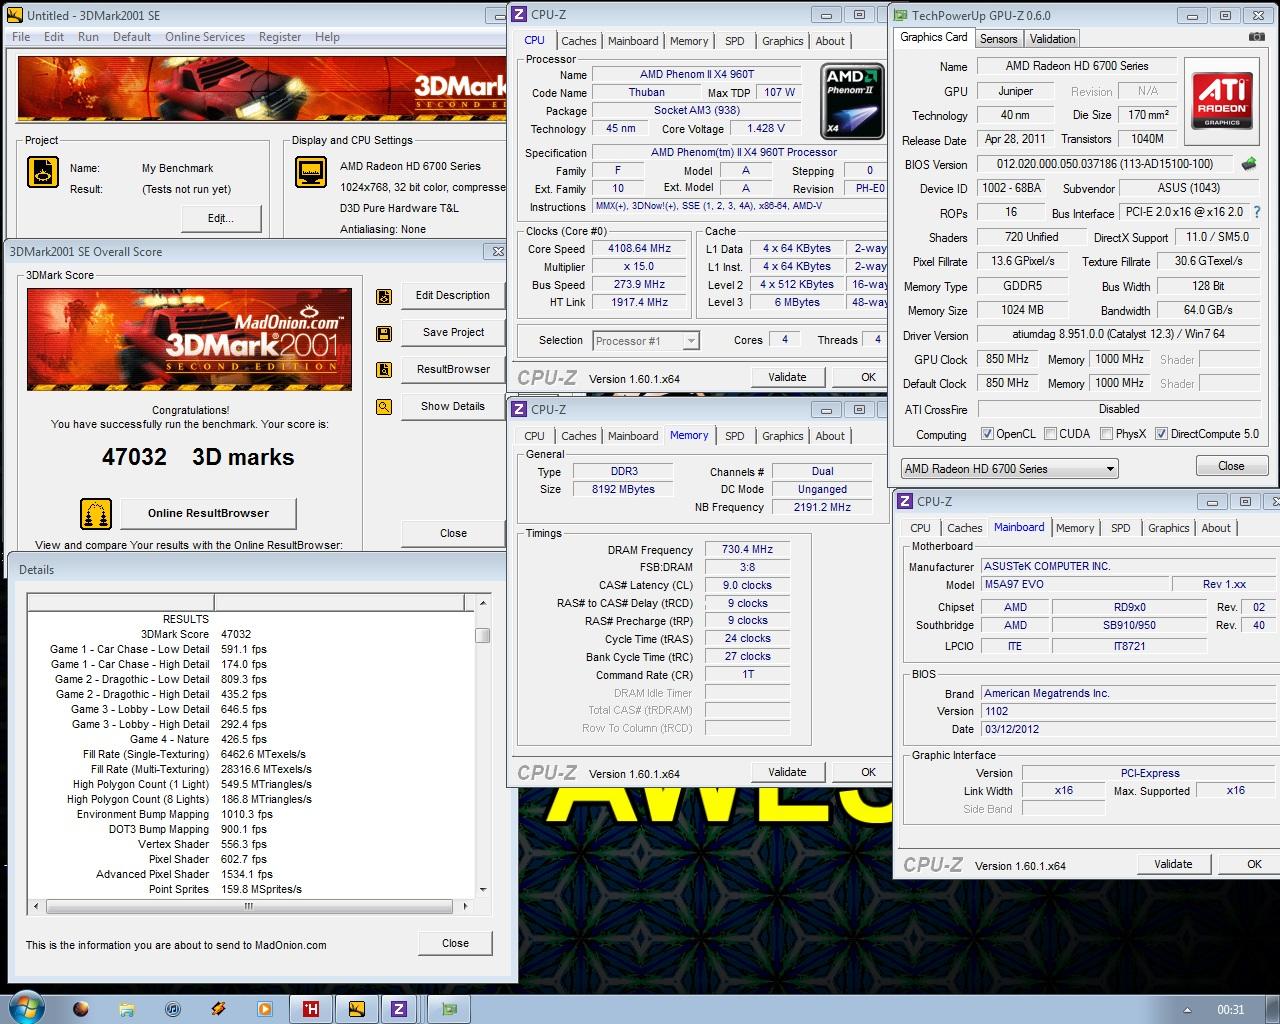Click the Details list scroll-up arrow
Screen dimensions: 1280x1024
coord(483,603)
